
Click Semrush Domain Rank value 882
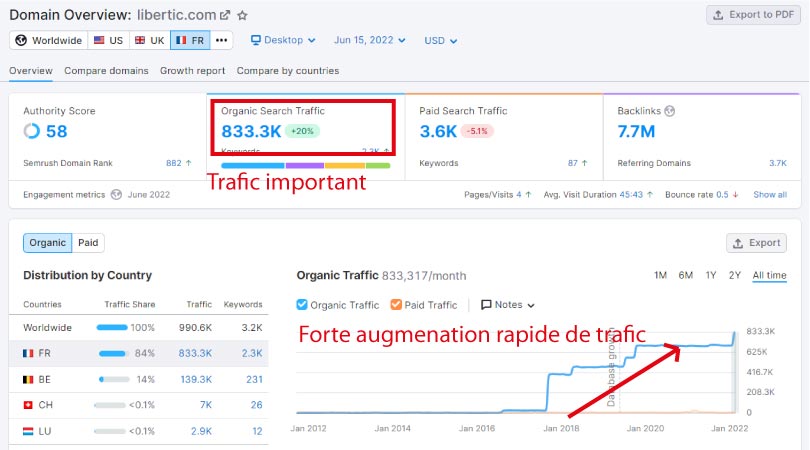pyautogui.click(x=174, y=163)
